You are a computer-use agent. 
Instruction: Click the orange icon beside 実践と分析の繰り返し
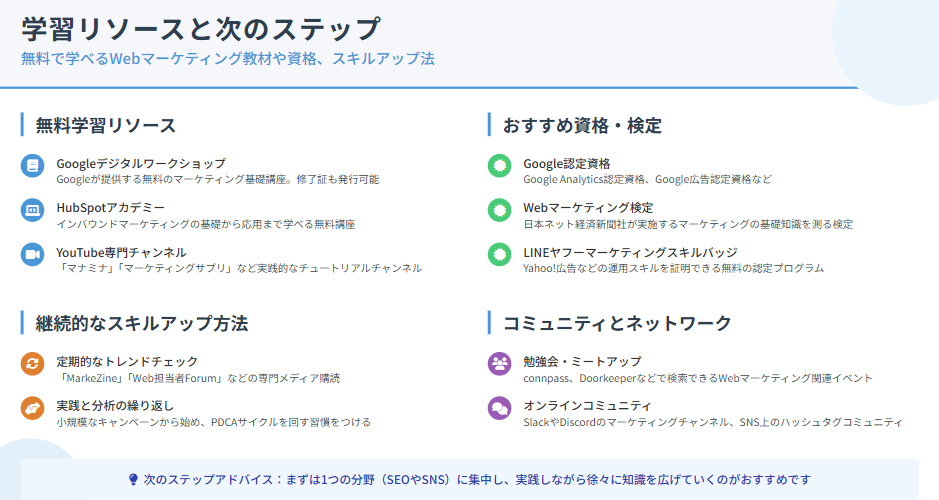tap(33, 408)
